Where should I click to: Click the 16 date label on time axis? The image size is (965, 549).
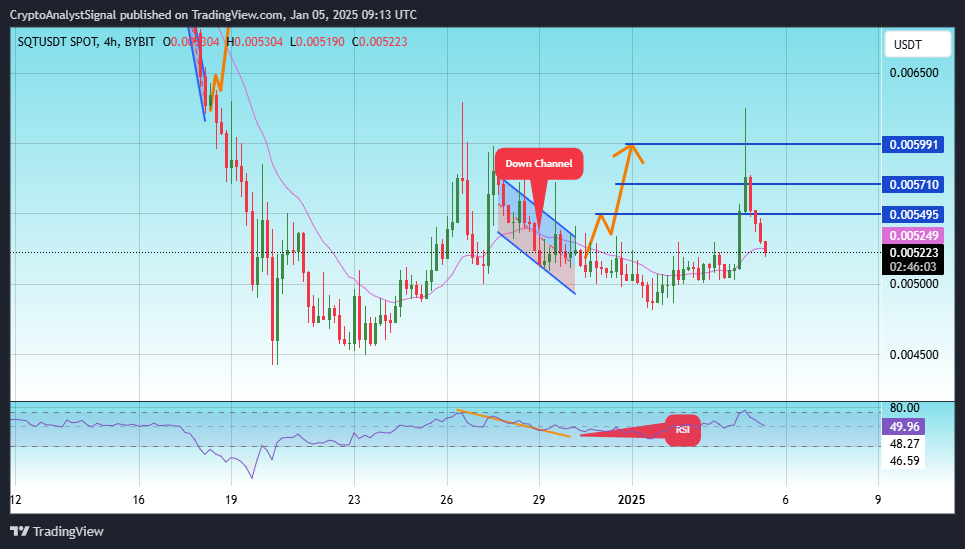[139, 500]
